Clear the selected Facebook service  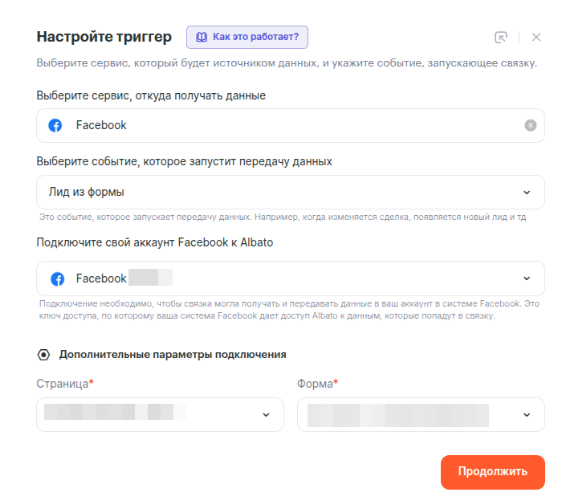click(x=530, y=125)
